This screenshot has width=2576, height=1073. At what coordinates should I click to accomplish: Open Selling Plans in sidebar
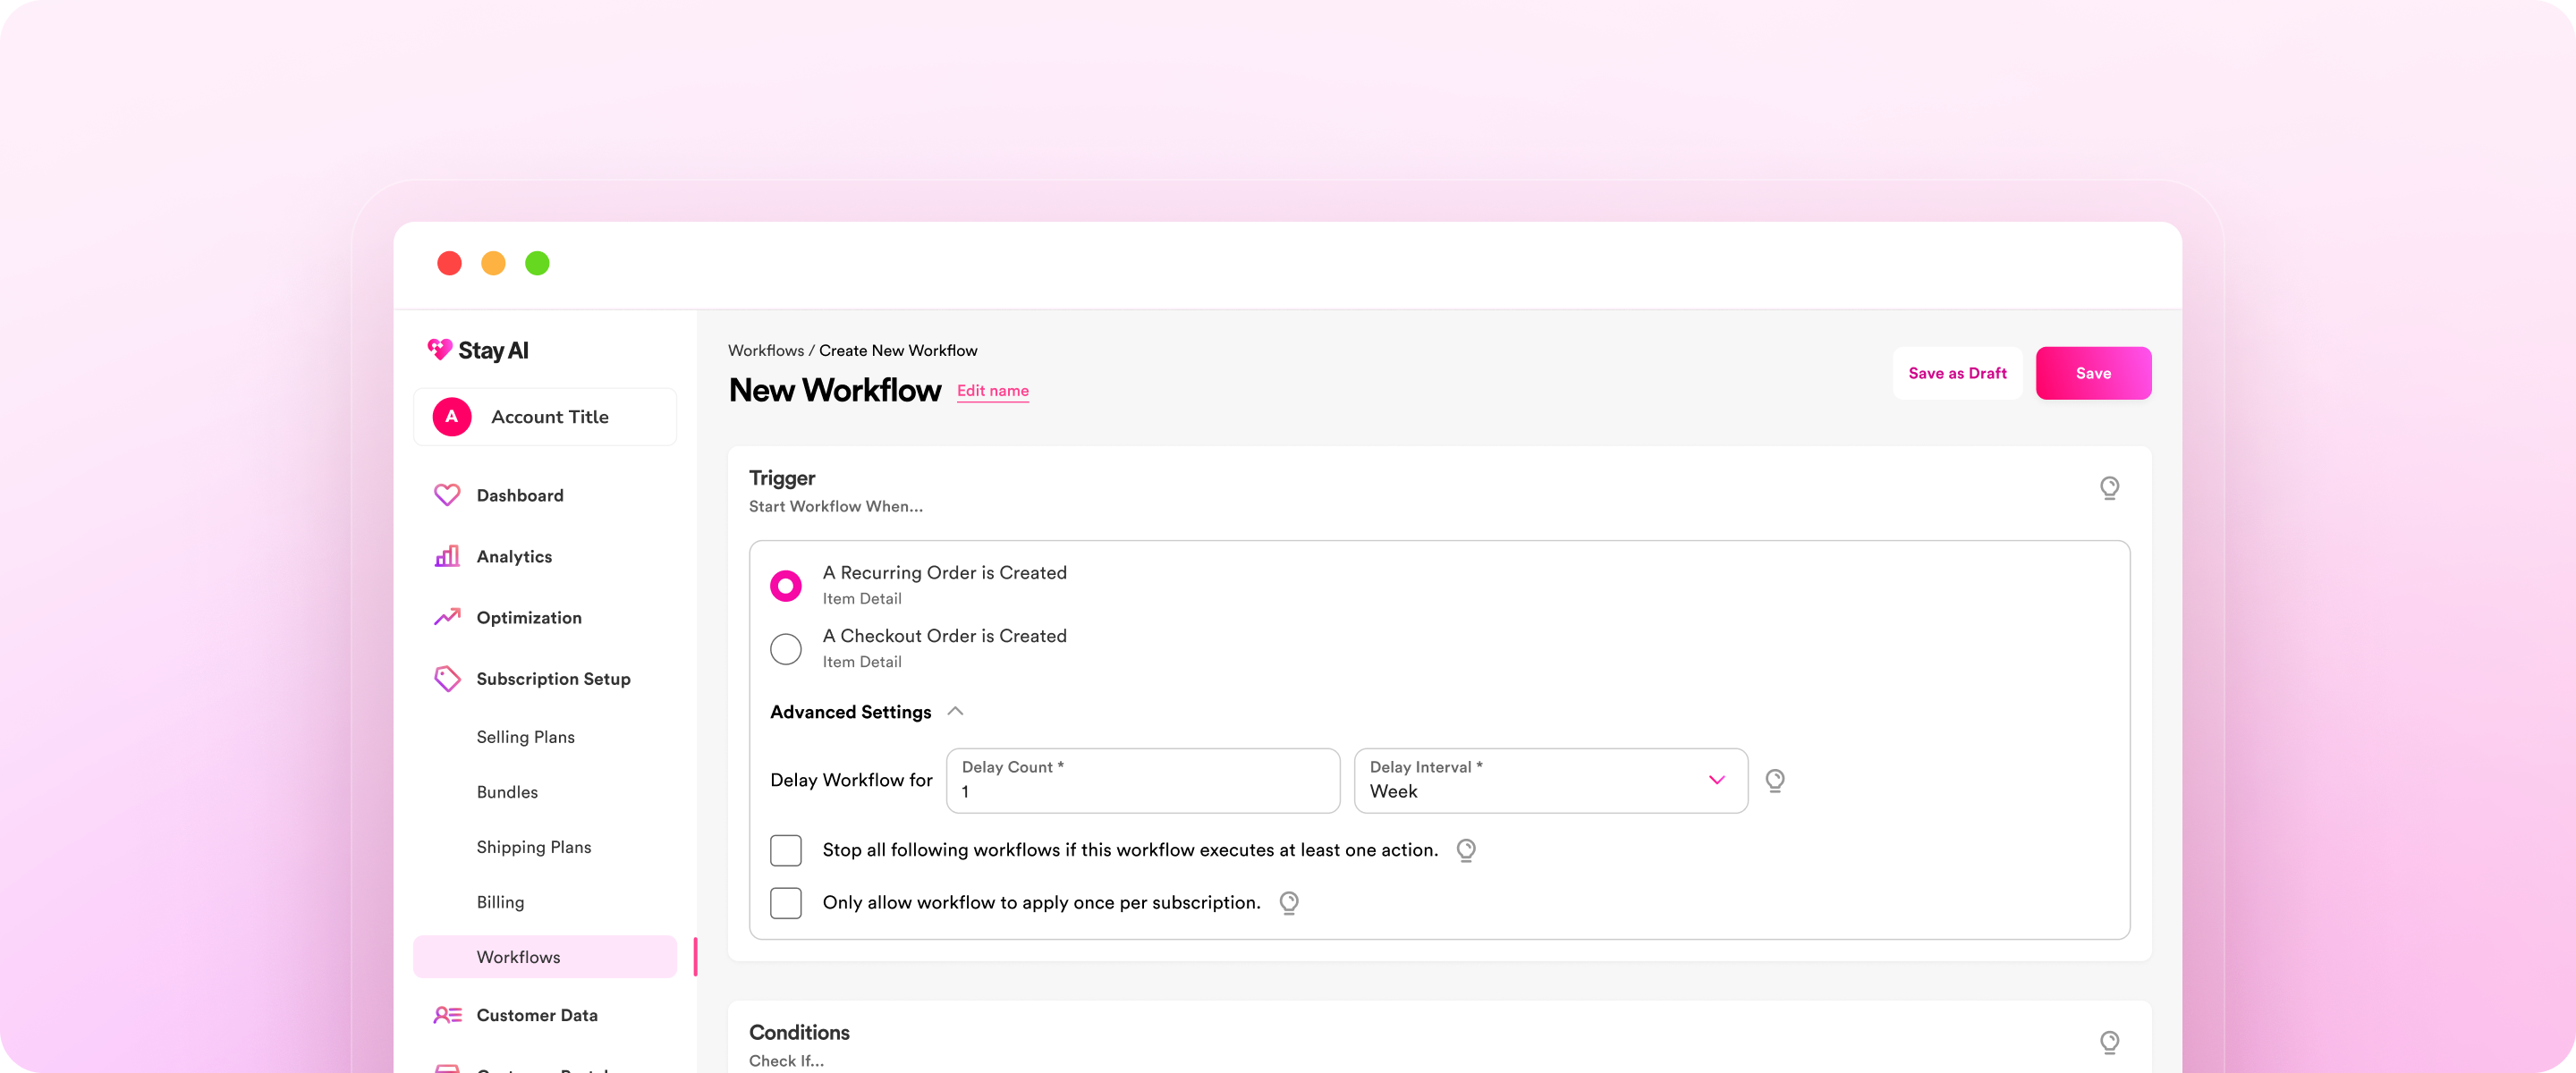pos(526,737)
